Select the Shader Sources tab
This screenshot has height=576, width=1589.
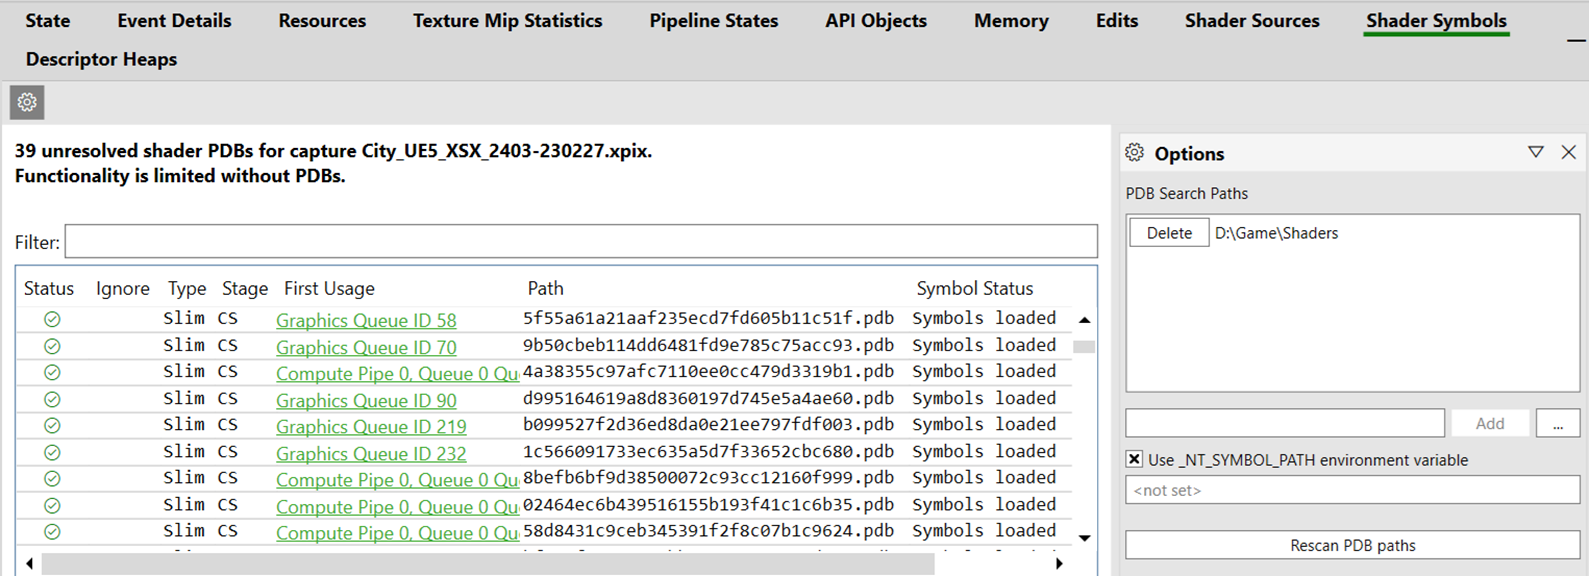coord(1252,21)
